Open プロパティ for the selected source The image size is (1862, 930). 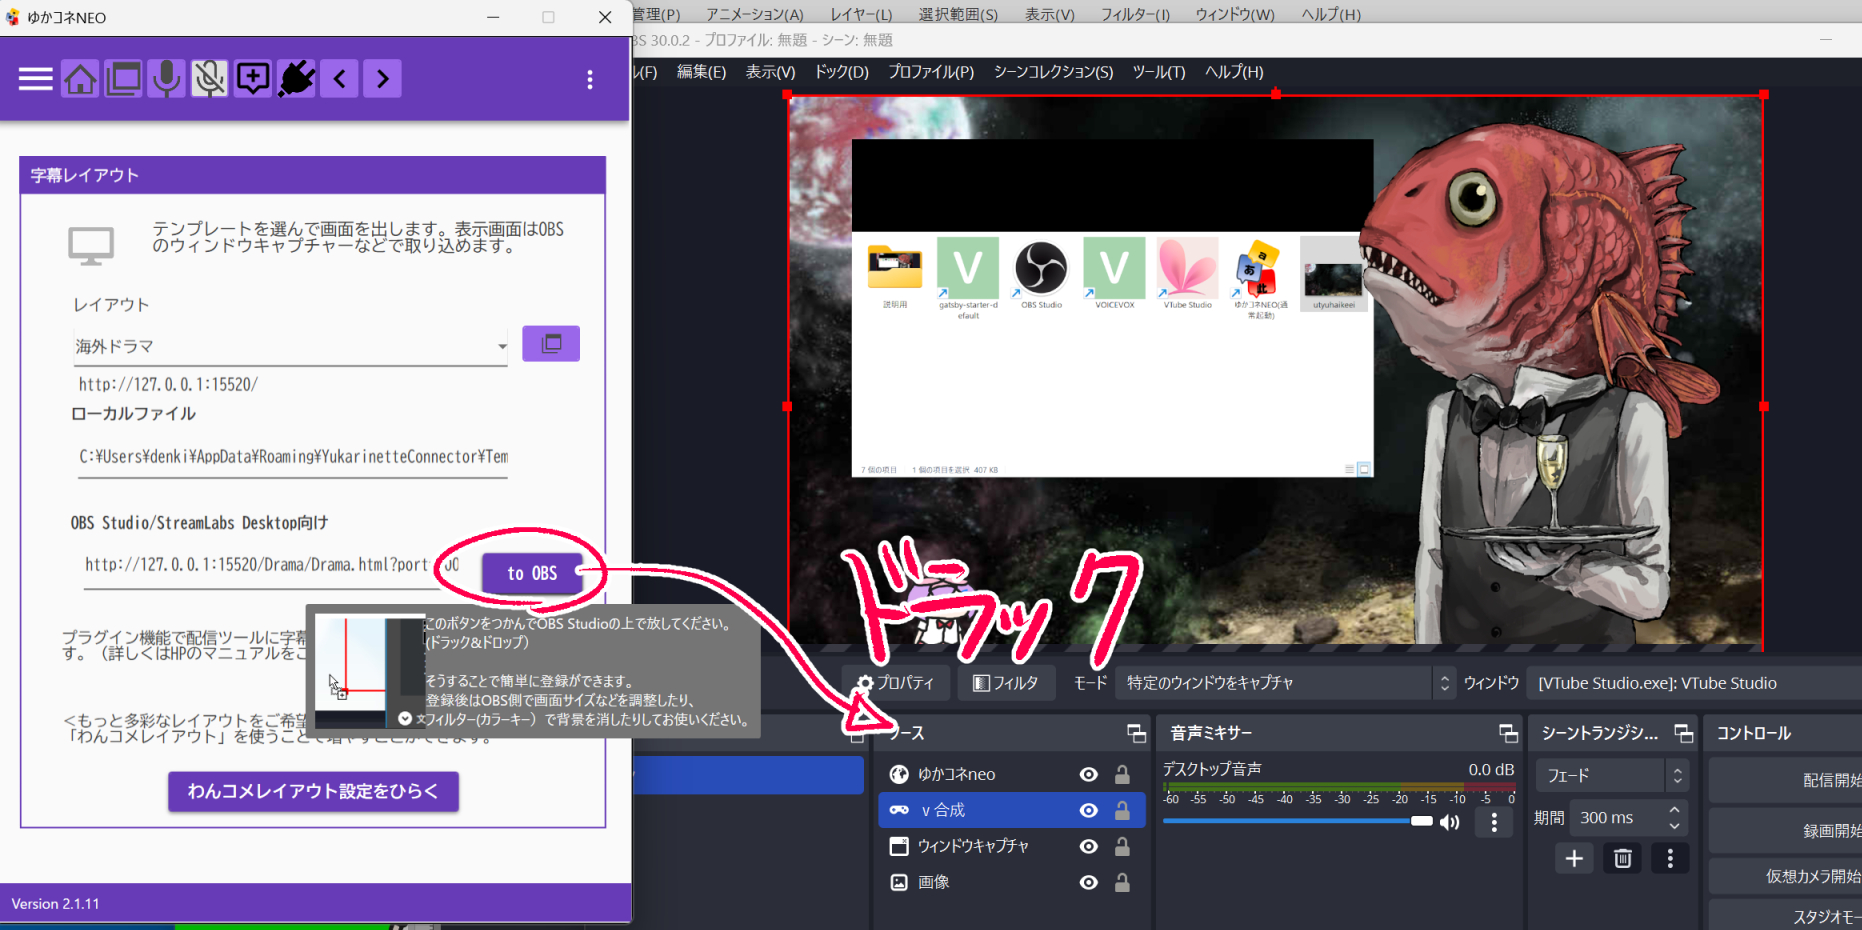(896, 683)
